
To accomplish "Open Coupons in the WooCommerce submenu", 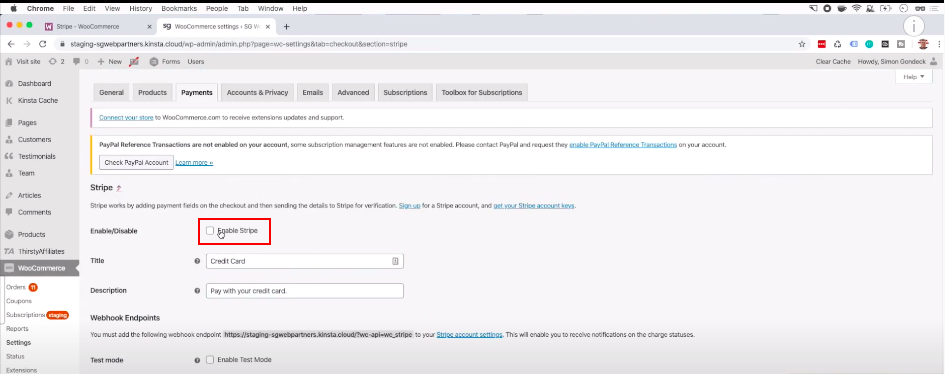I will pyautogui.click(x=19, y=301).
